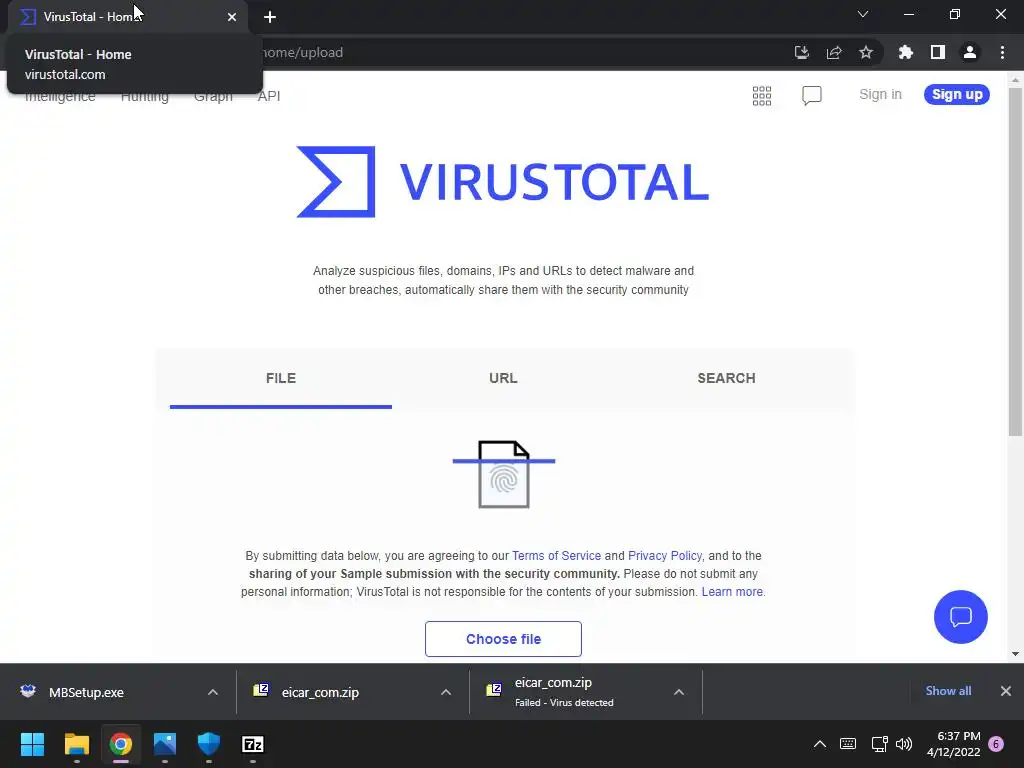The width and height of the screenshot is (1024, 768).
Task: Click the Choose file button
Action: (x=504, y=639)
